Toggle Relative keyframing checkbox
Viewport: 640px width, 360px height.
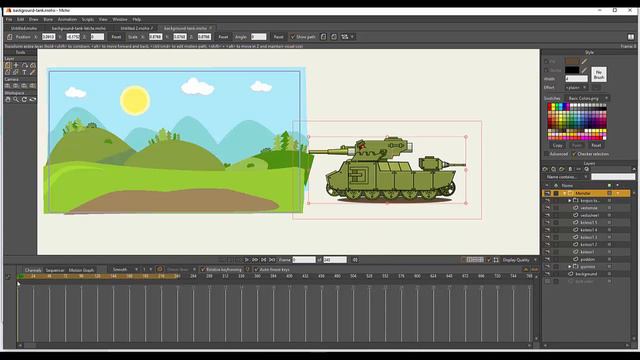(203, 269)
